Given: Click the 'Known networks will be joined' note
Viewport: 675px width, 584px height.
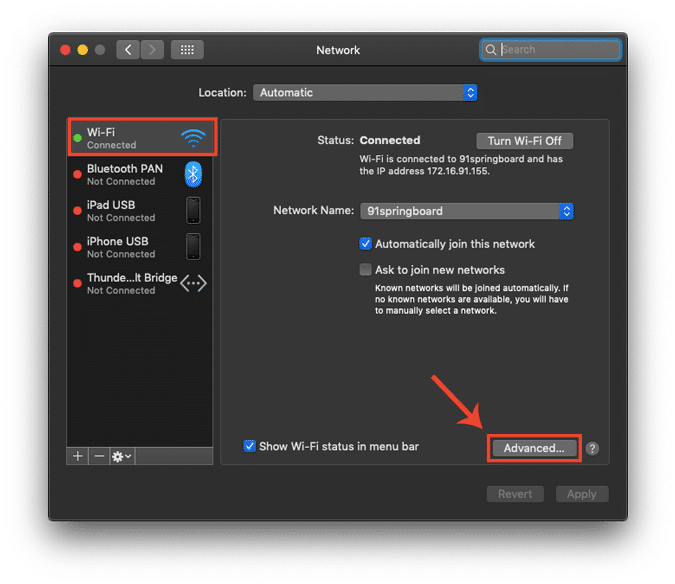Looking at the screenshot, I should (x=472, y=299).
